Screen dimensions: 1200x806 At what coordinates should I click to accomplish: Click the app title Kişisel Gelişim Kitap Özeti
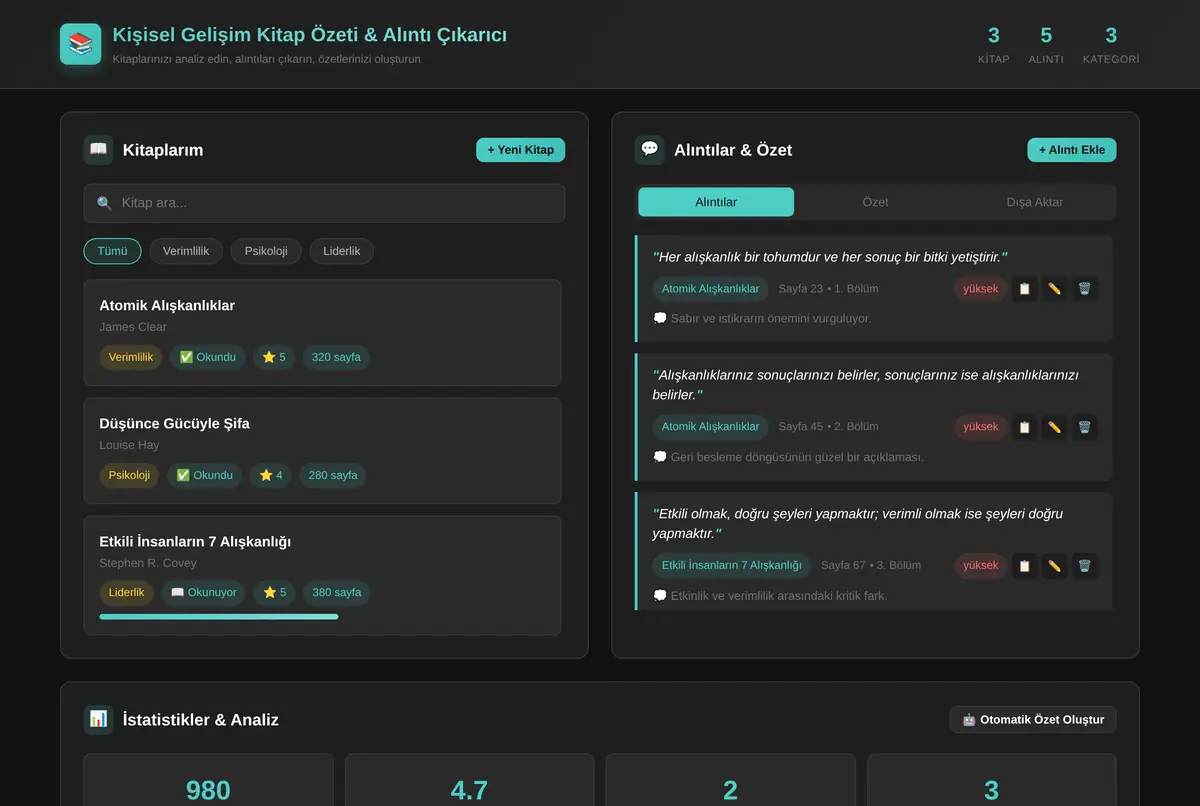click(309, 35)
